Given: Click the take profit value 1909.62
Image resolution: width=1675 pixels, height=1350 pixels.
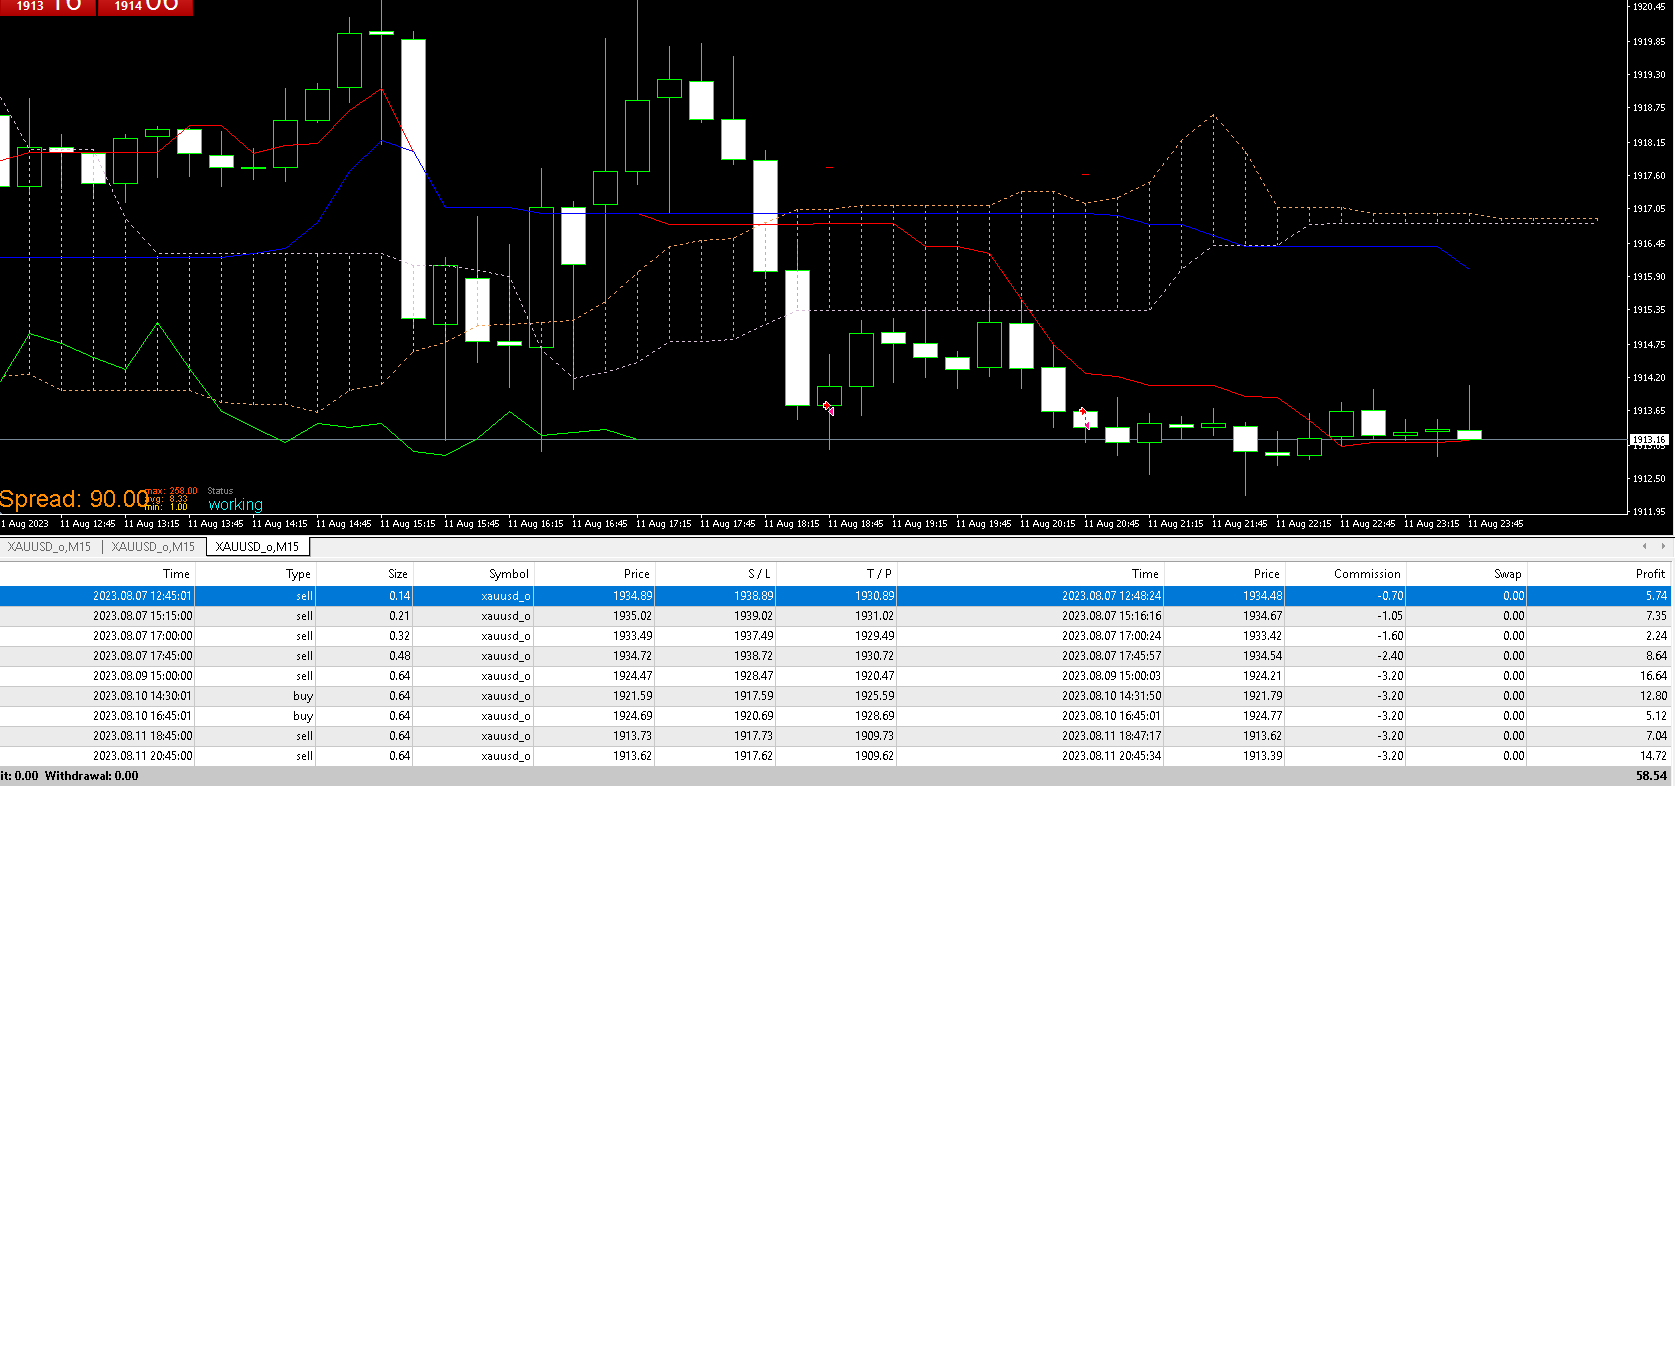Looking at the screenshot, I should (874, 756).
